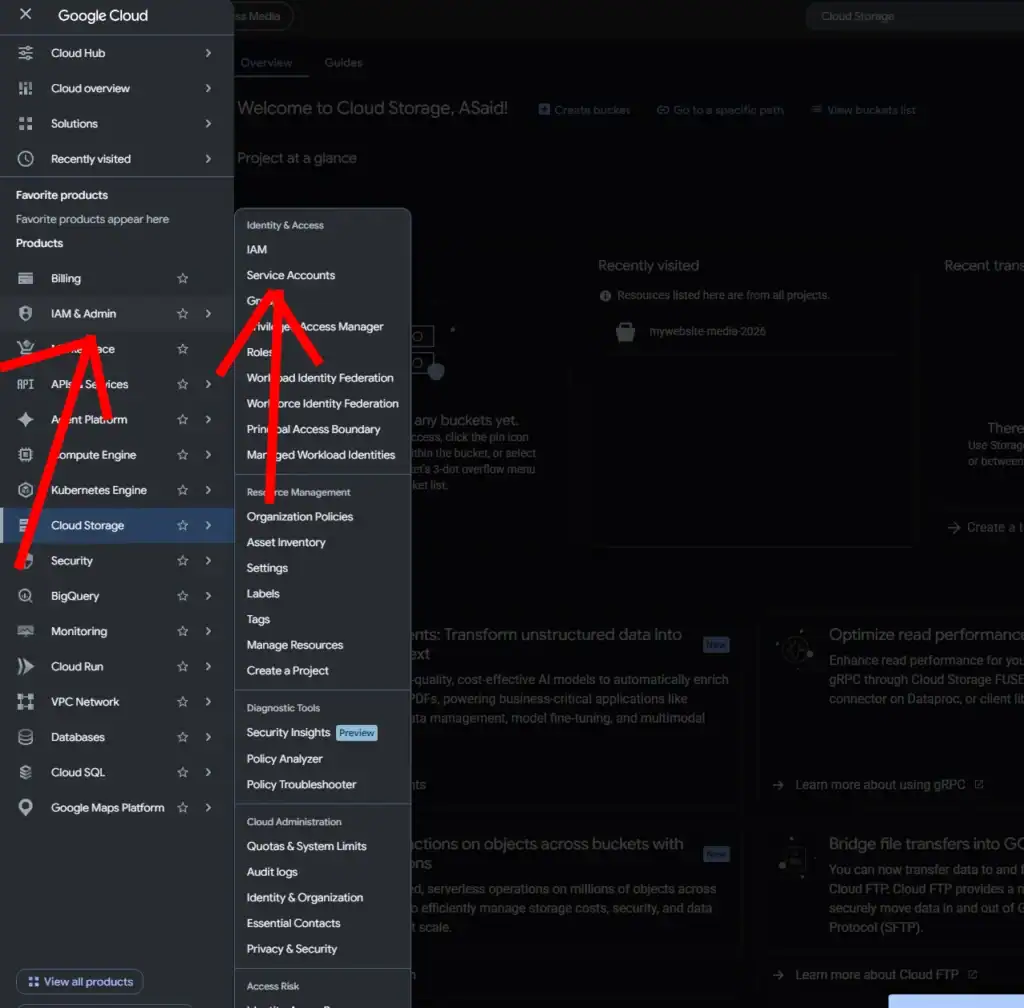Click the mywebsite-media-2026 bucket icon
The image size is (1024, 1008).
(x=625, y=332)
